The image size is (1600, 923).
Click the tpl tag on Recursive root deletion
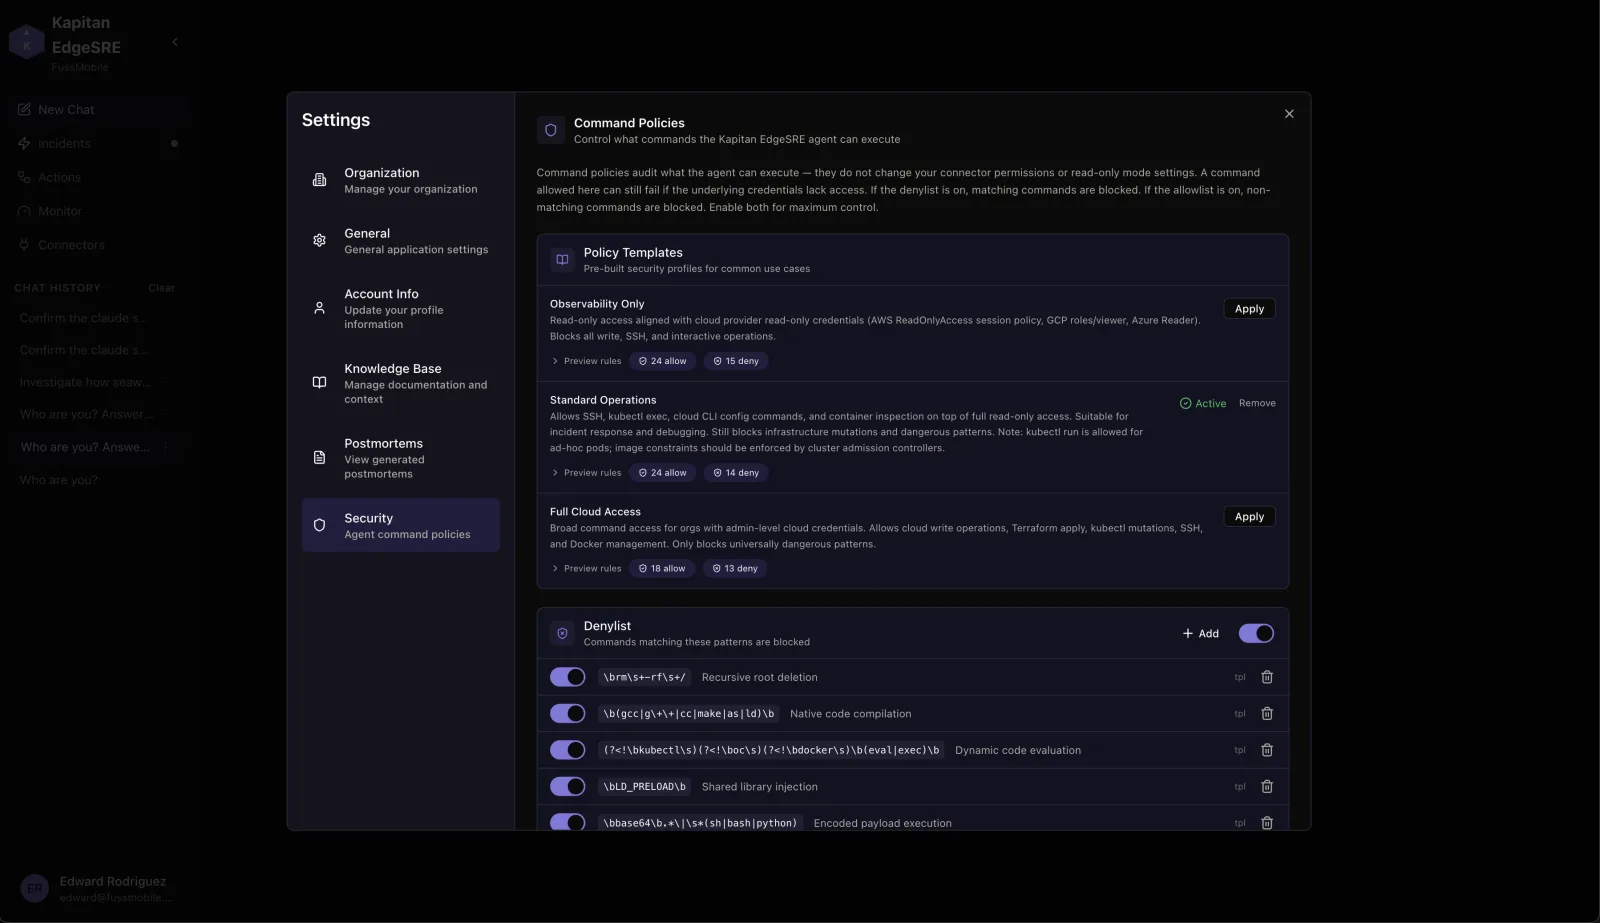1240,677
